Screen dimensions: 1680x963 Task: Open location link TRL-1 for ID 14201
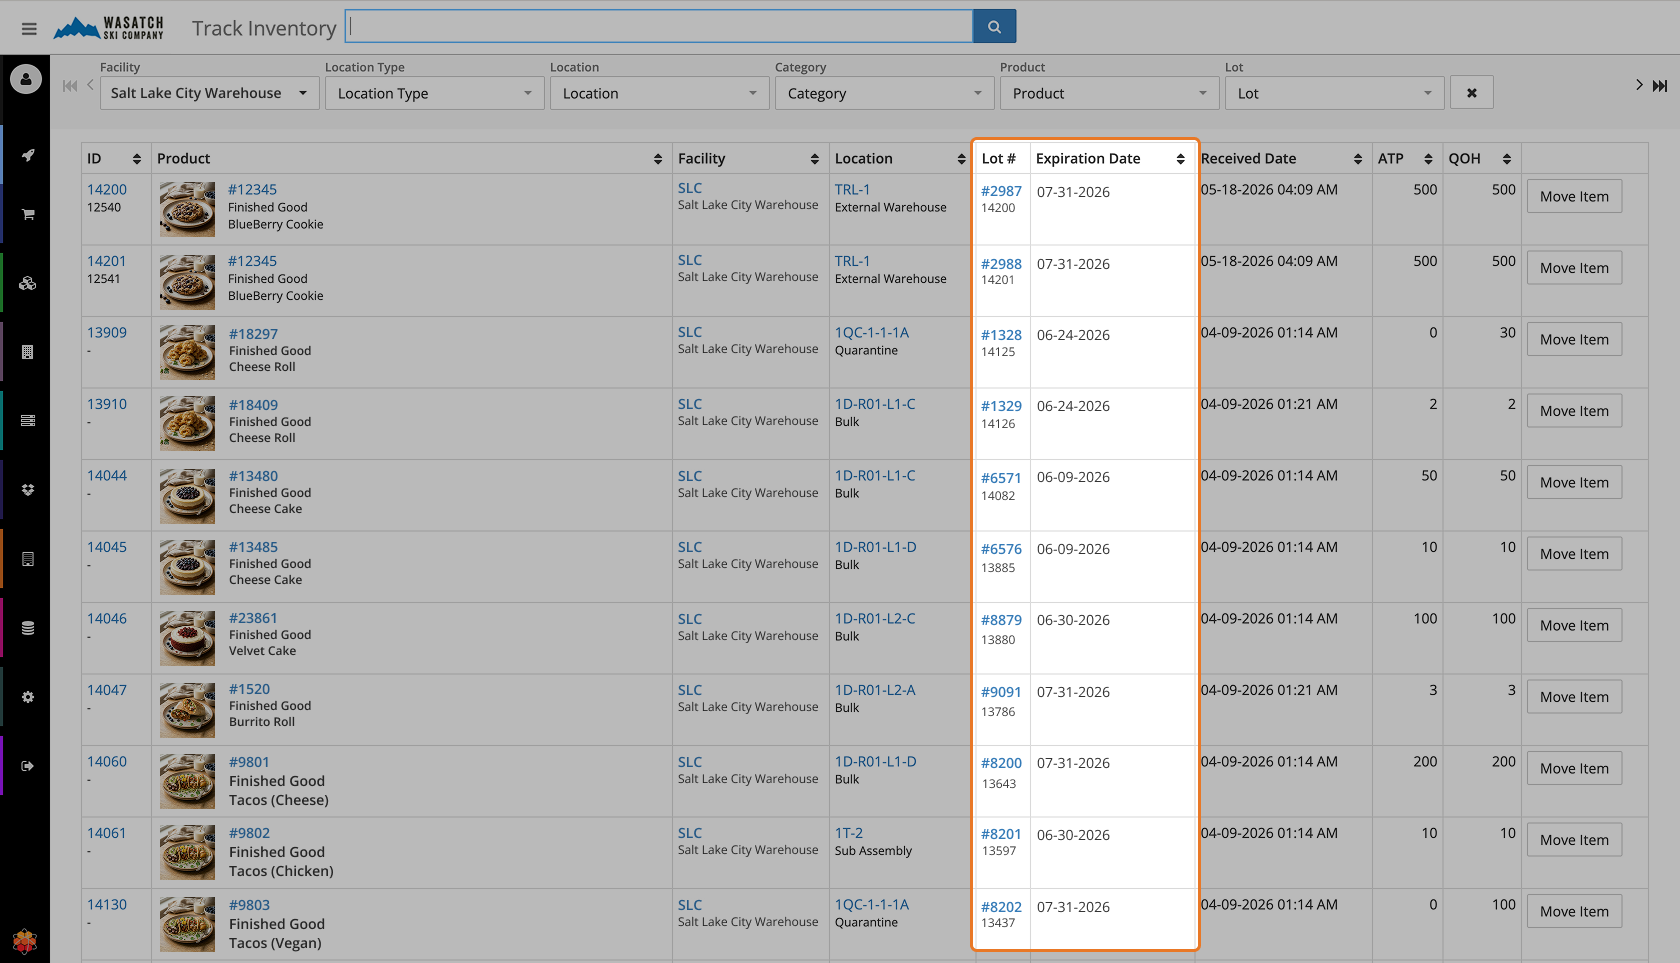point(852,261)
